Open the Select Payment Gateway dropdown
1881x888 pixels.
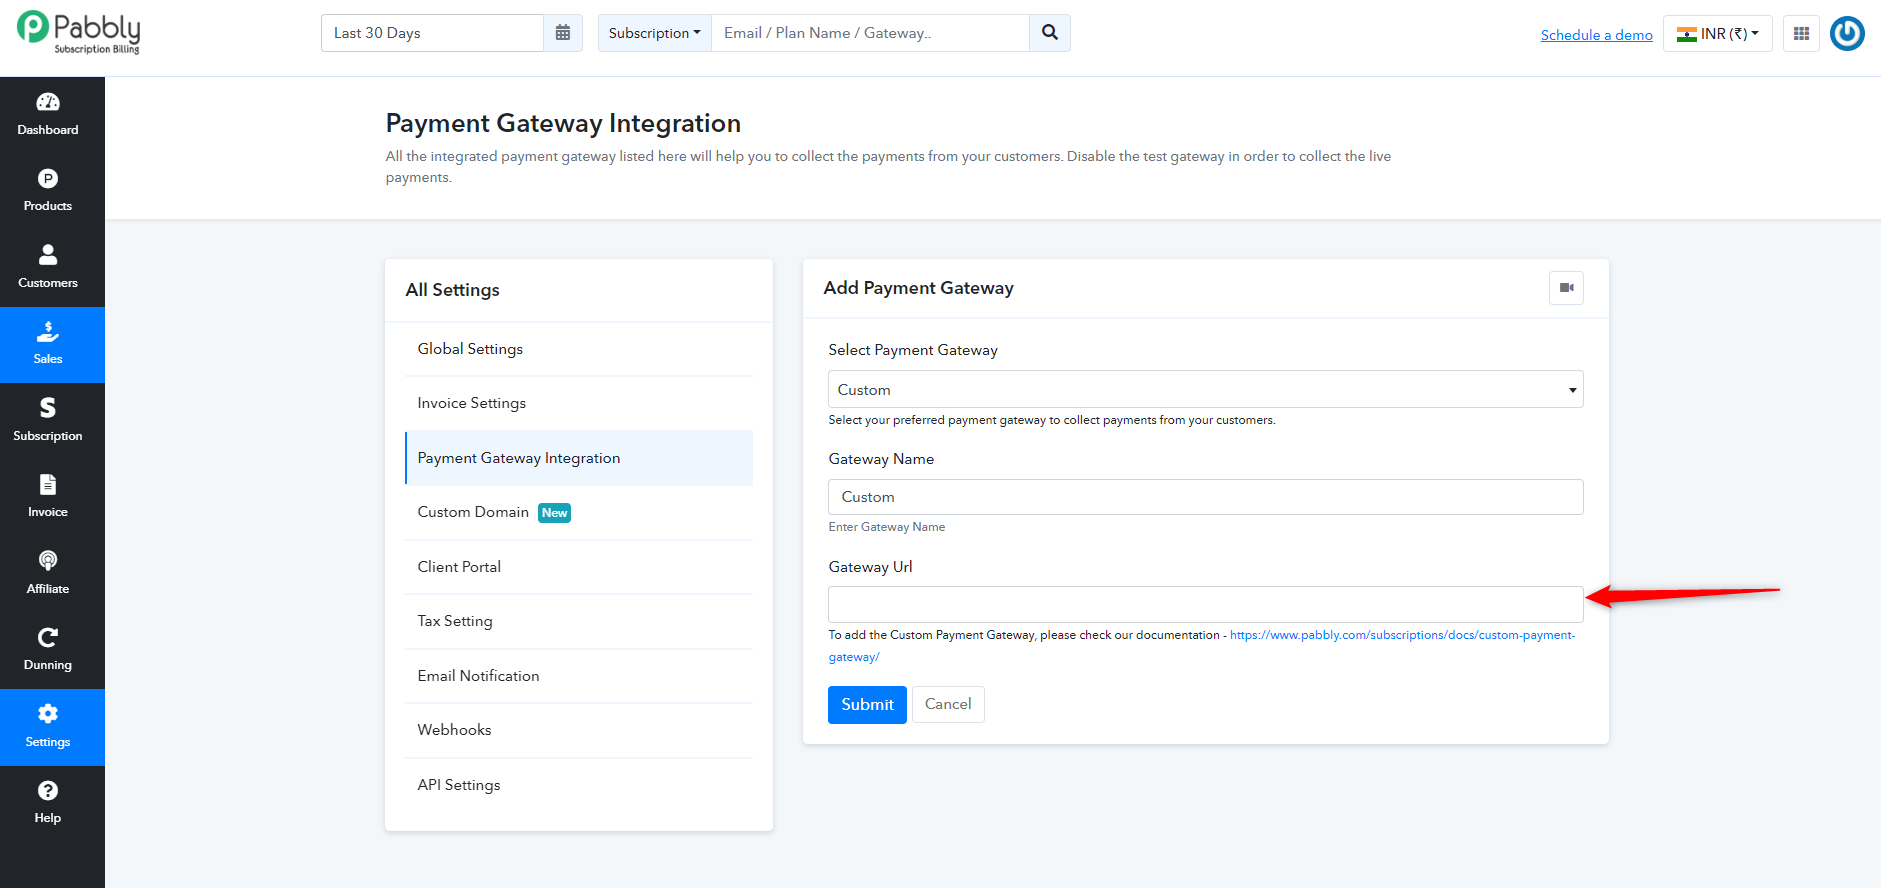tap(1205, 389)
